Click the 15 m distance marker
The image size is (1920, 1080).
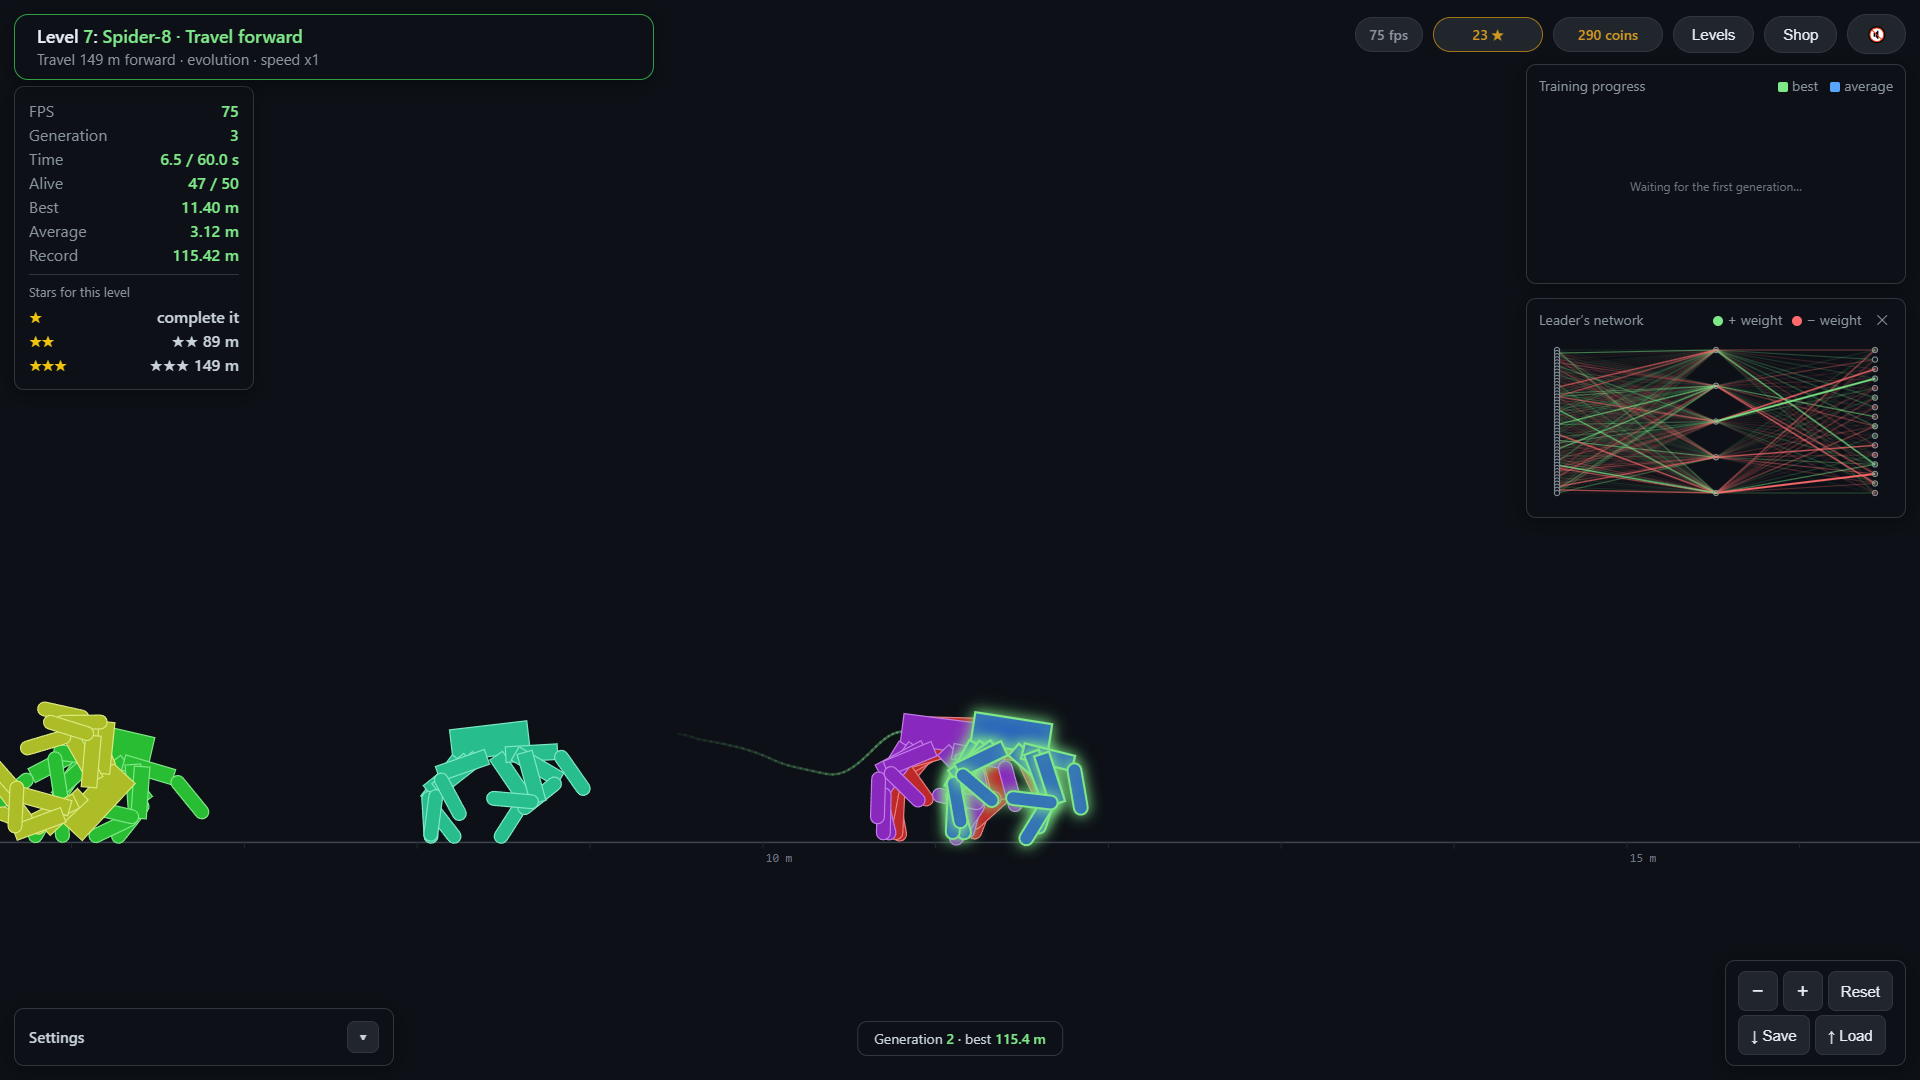[1642, 858]
